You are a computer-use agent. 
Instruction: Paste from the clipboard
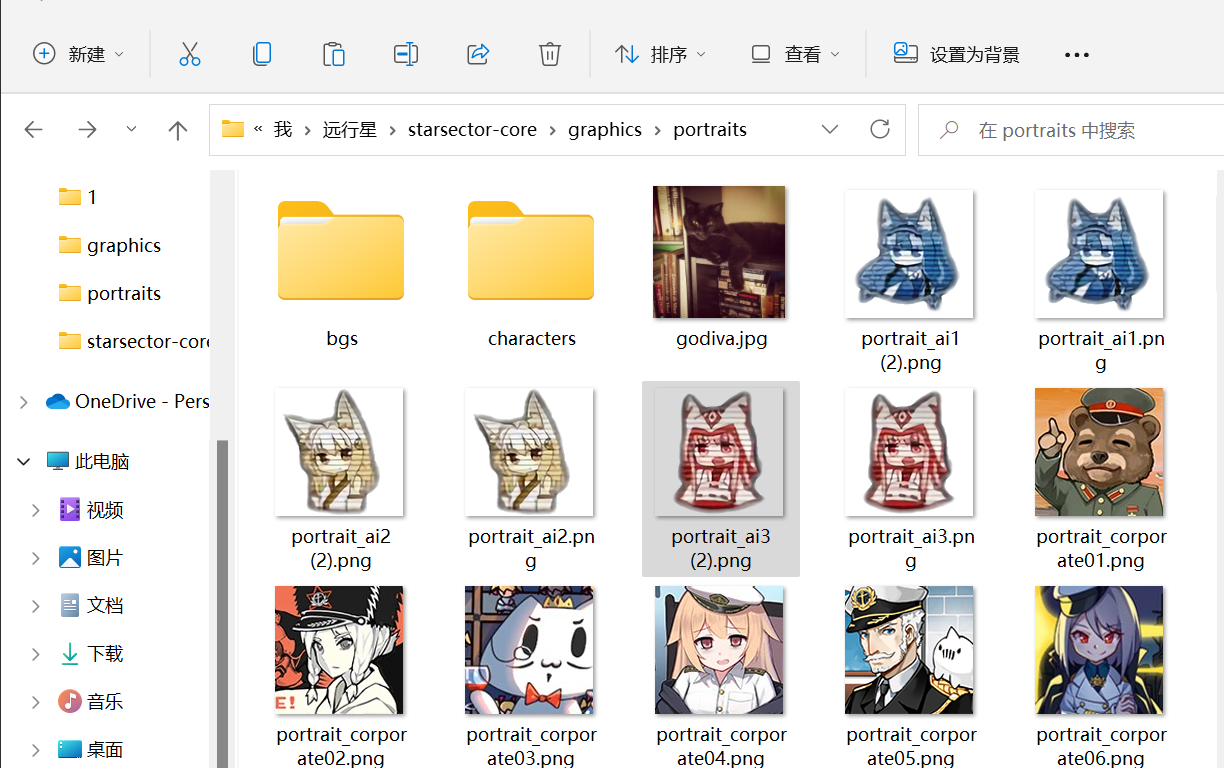coord(334,55)
